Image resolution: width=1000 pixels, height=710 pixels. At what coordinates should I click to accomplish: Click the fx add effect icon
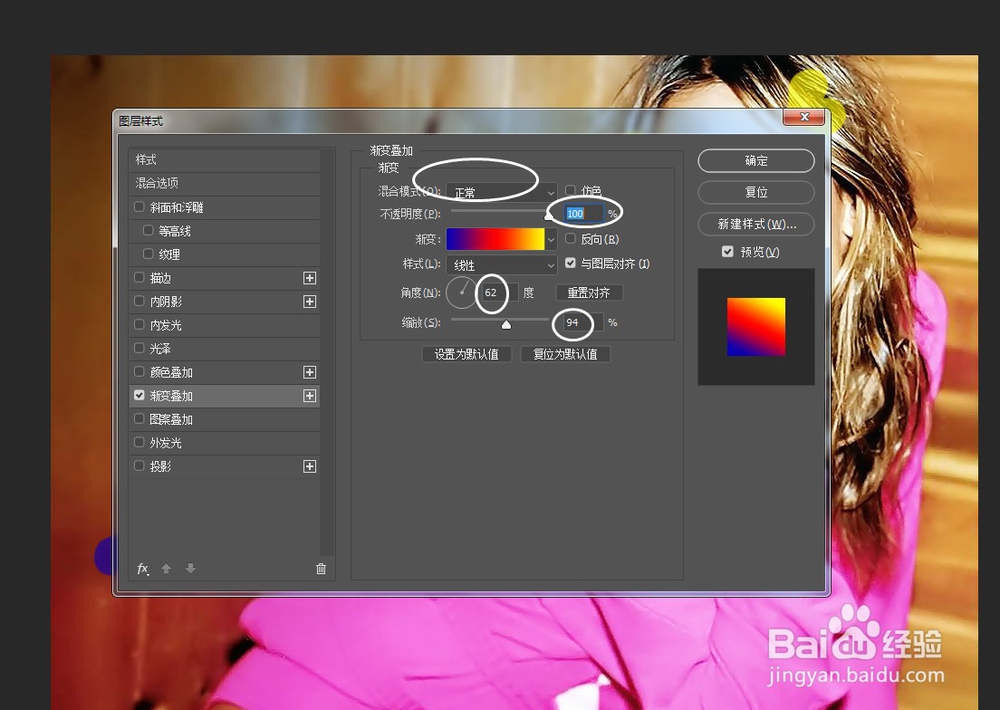(x=143, y=568)
